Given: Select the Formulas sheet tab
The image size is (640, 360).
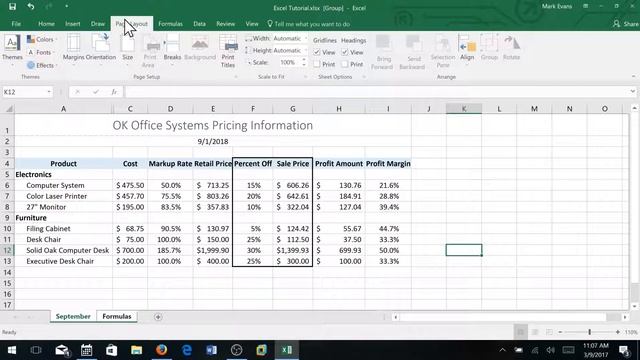Looking at the screenshot, I should pos(117,317).
